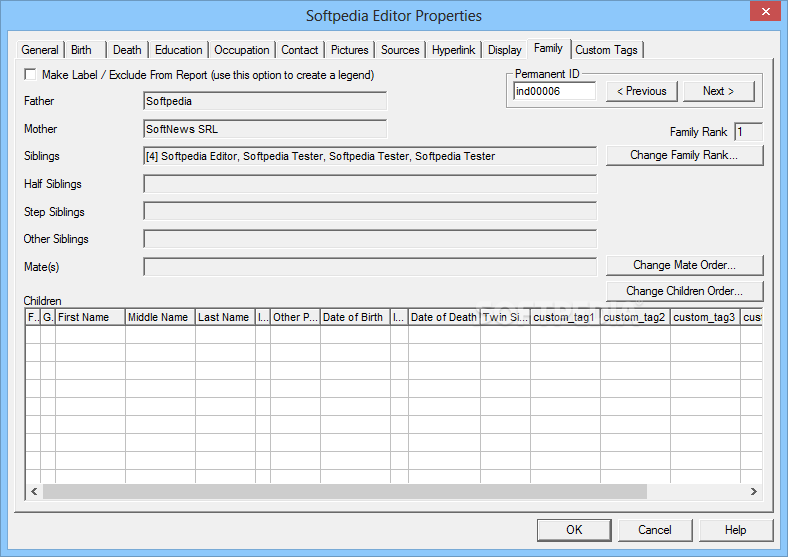This screenshot has width=788, height=557.
Task: Click the Mother field showing SoftNews SRL
Action: (265, 129)
